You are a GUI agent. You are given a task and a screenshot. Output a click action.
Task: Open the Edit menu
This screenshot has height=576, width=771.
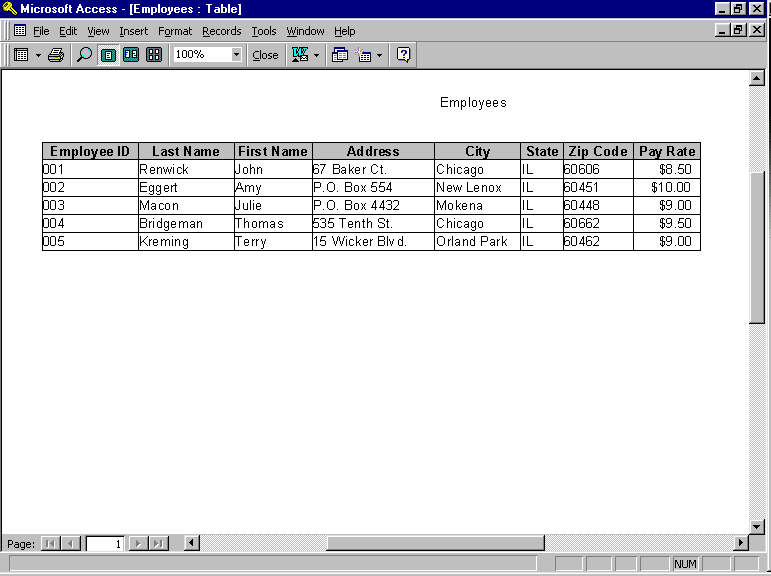tap(68, 31)
